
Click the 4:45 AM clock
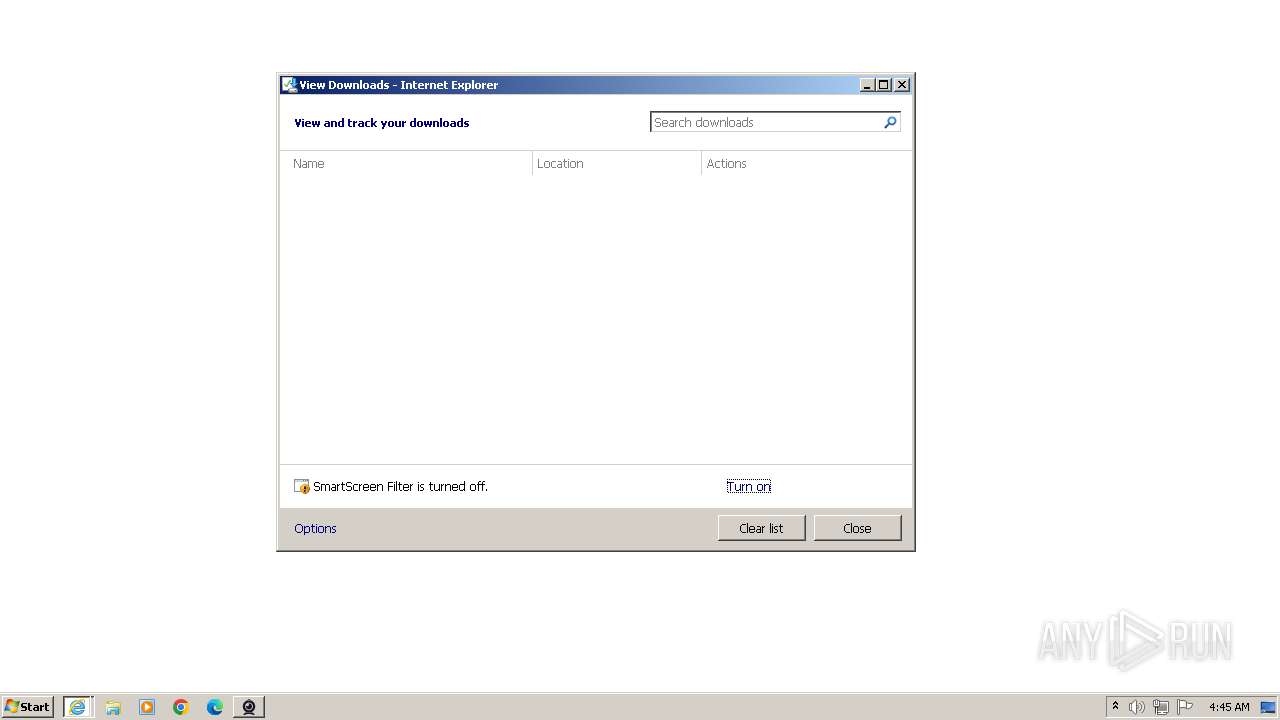1229,707
